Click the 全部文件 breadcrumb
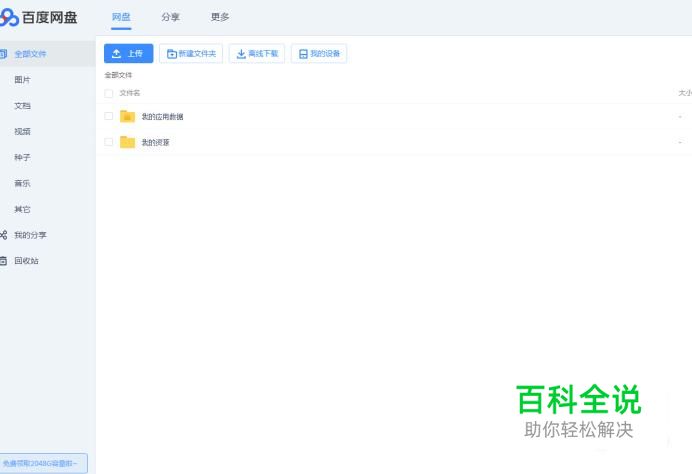 tap(118, 75)
